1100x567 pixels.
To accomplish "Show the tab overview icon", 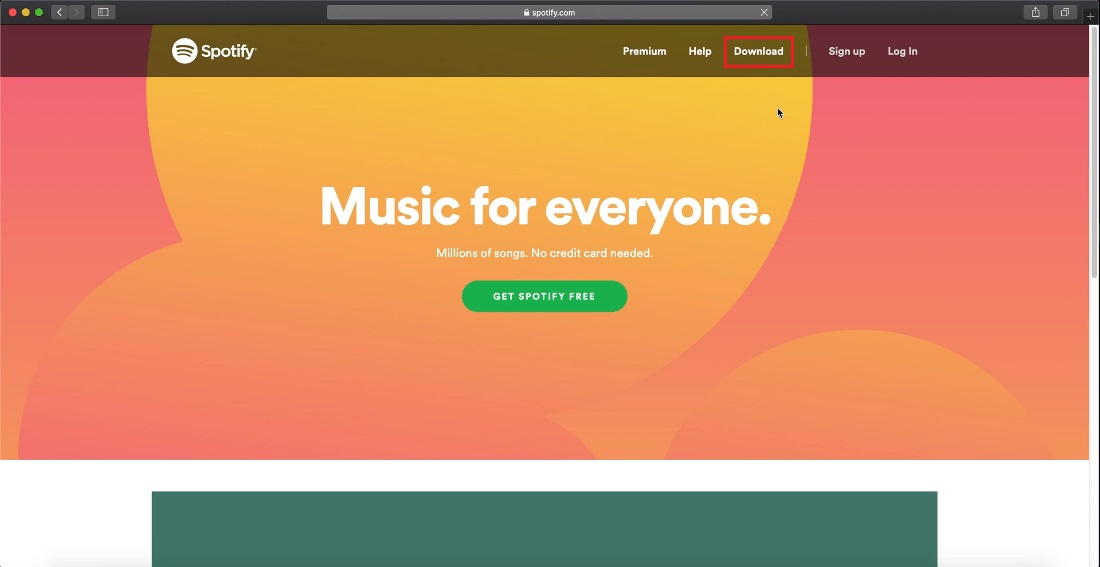I will pos(1065,12).
